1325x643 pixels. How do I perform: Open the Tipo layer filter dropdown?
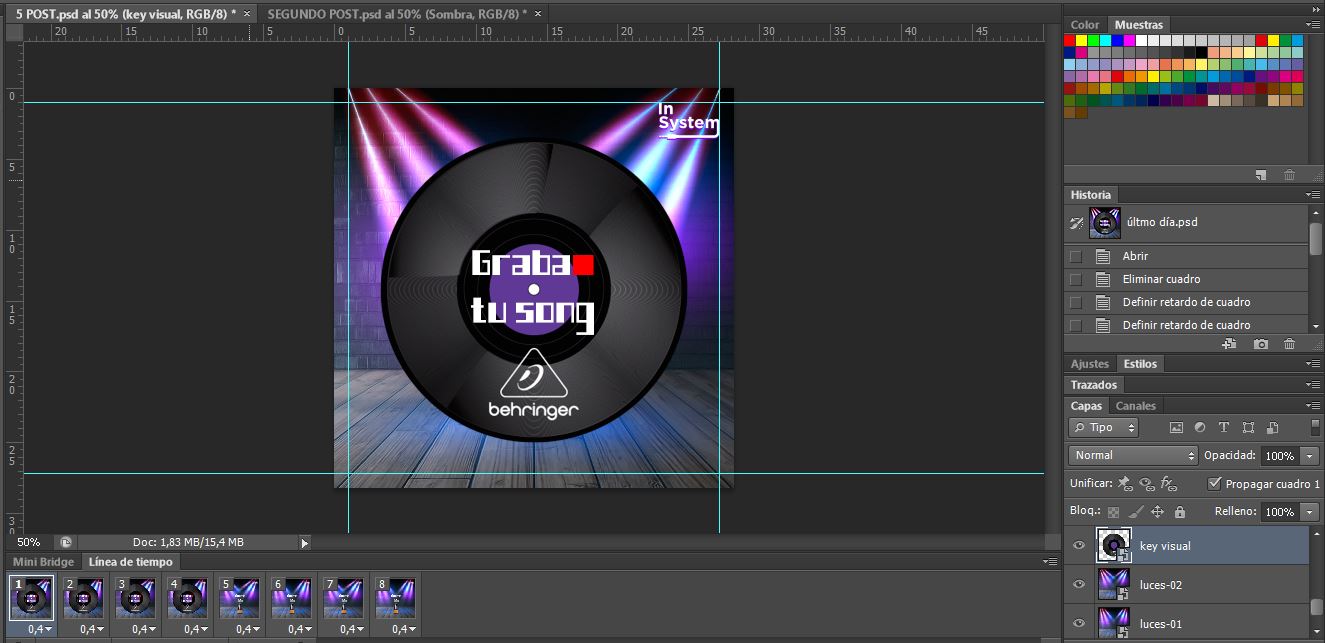[x=1103, y=427]
